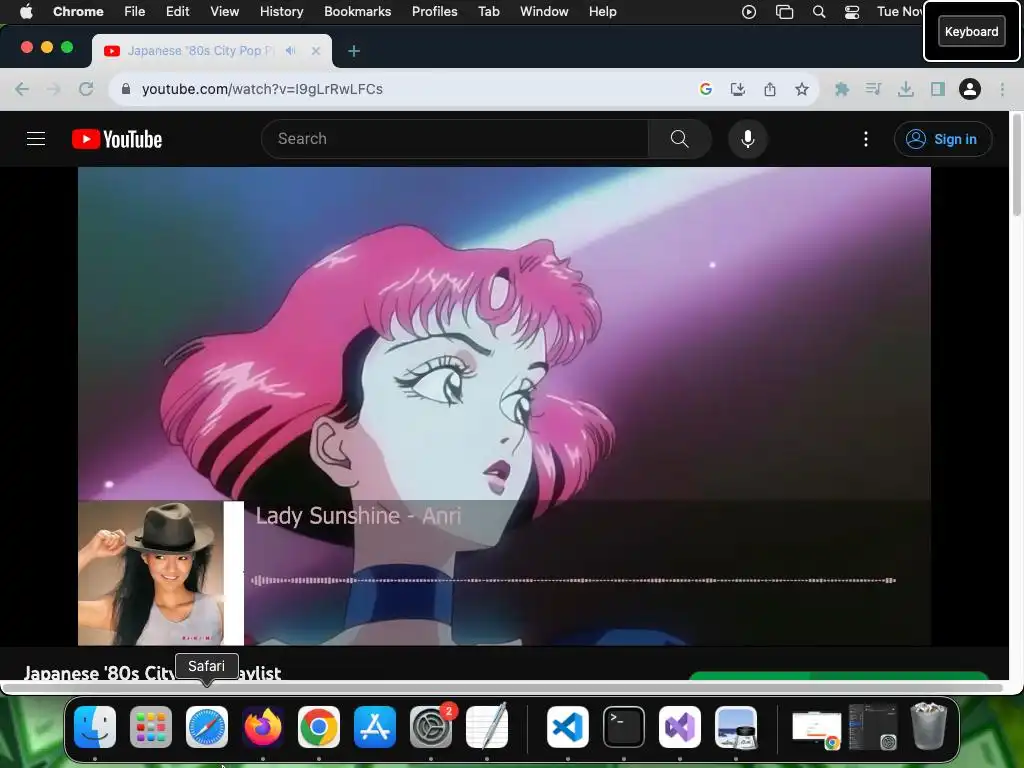The width and height of the screenshot is (1024, 768).
Task: View site info via lock icon
Action: (126, 89)
